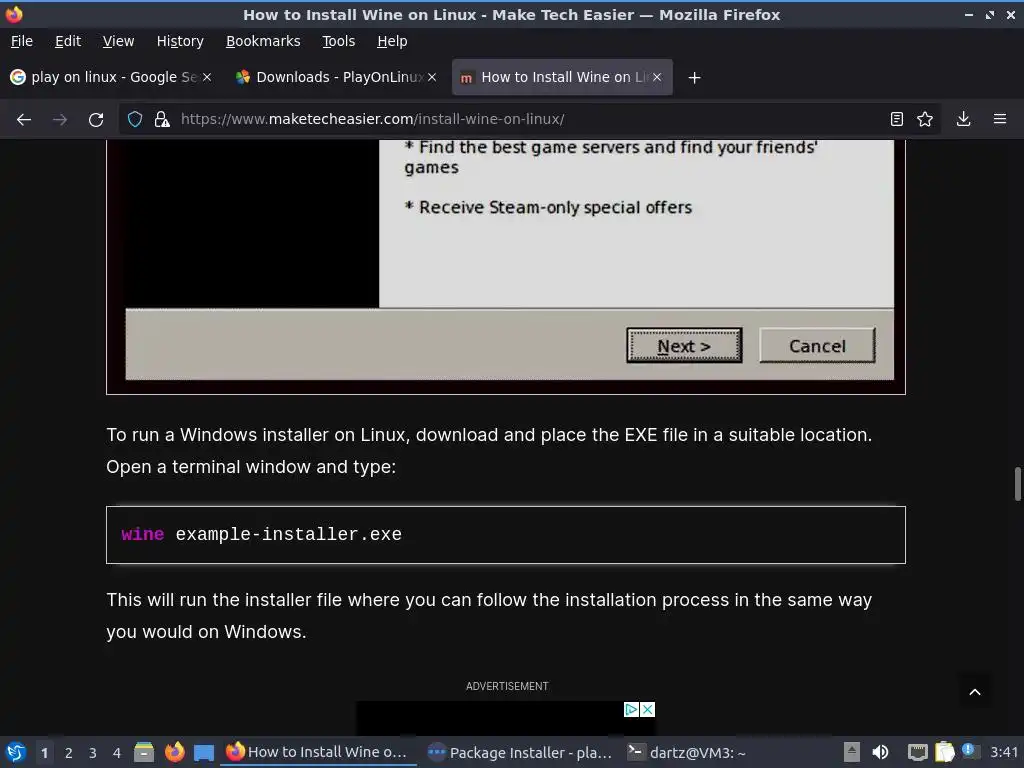Open the network status tray icon
1024x768 pixels.
coord(918,752)
